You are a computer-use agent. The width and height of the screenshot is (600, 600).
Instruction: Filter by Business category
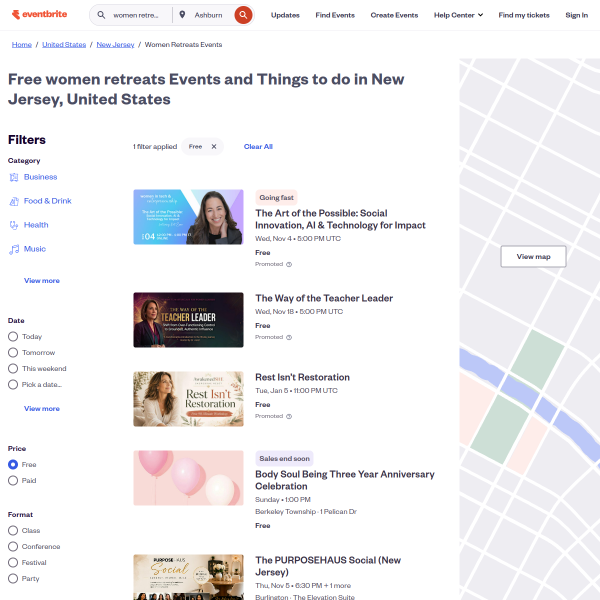point(40,177)
